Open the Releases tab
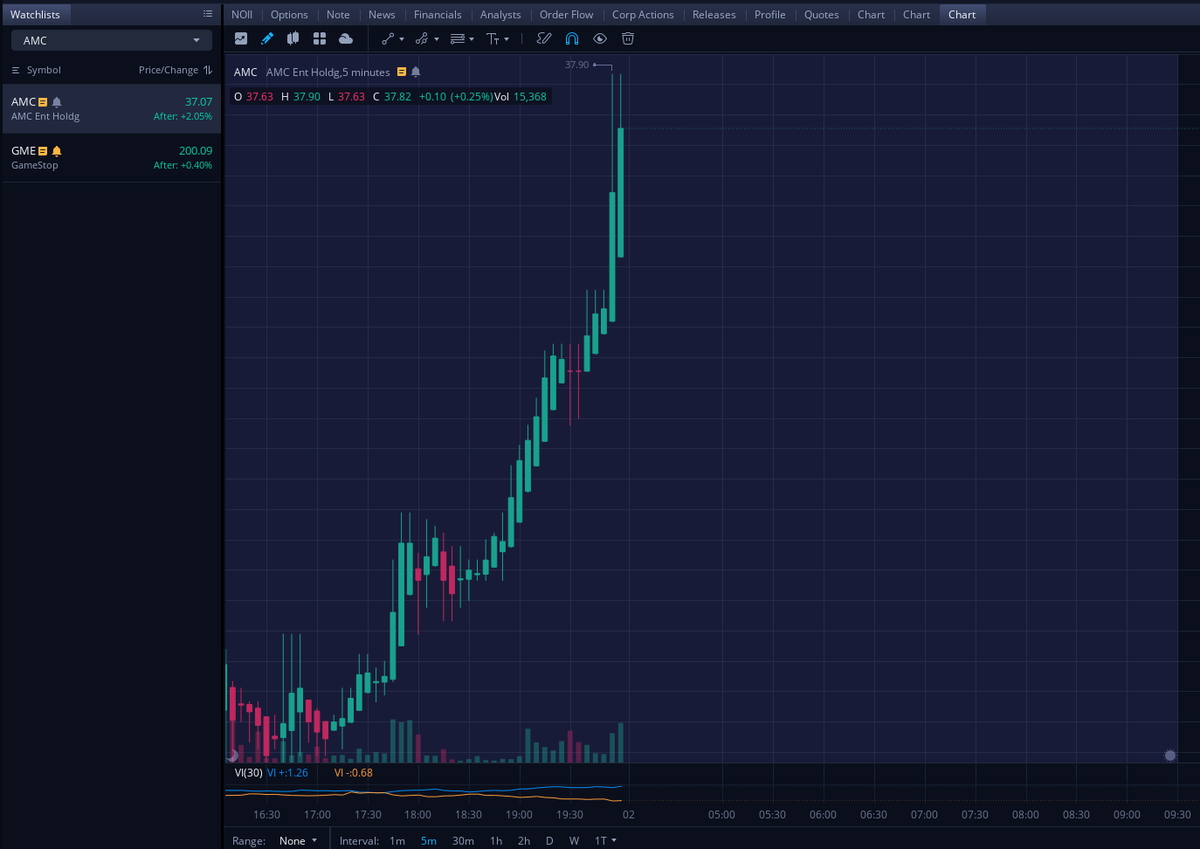The image size is (1200, 849). 714,15
